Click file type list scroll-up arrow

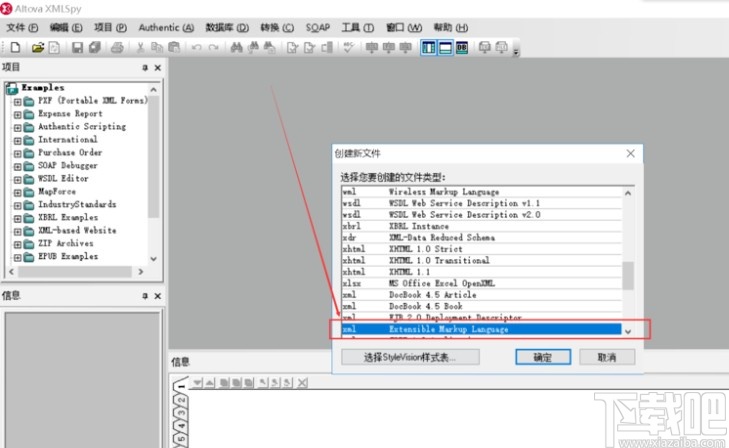628,193
